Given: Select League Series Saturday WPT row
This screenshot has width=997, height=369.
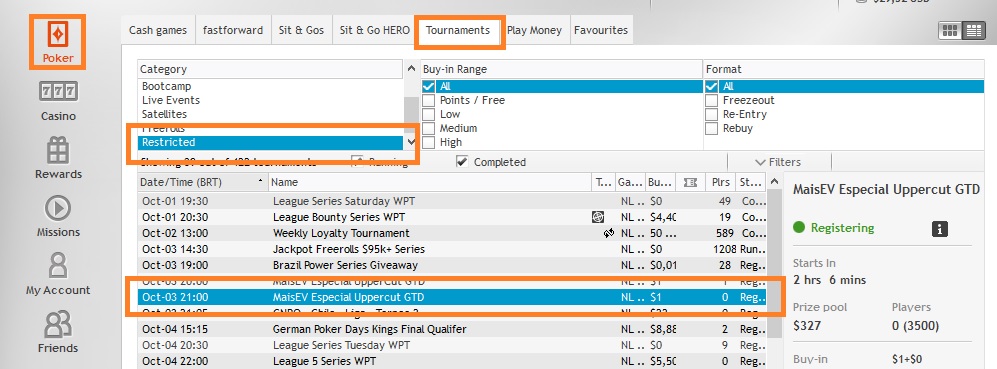Looking at the screenshot, I should pos(452,201).
